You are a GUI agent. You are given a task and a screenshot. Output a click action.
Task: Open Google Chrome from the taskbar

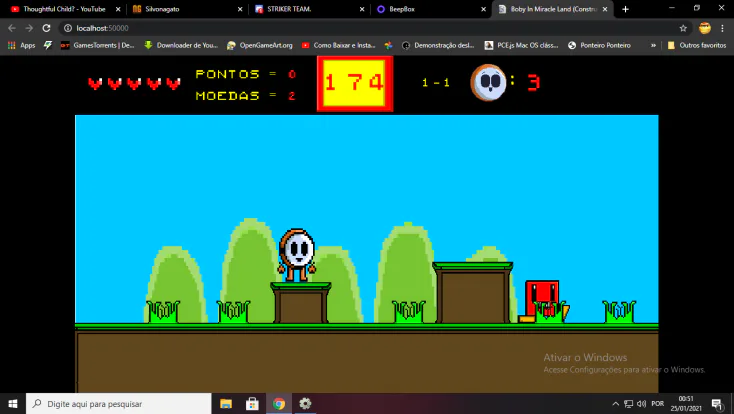point(279,404)
